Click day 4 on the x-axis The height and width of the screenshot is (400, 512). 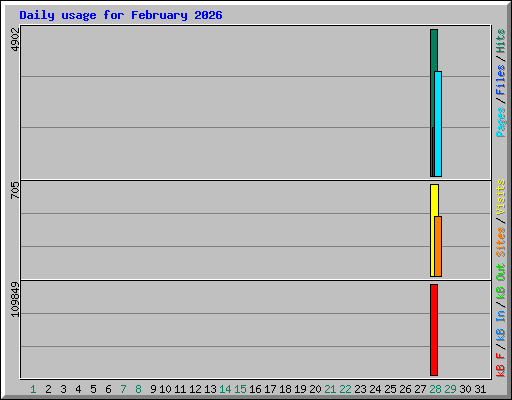tap(78, 389)
